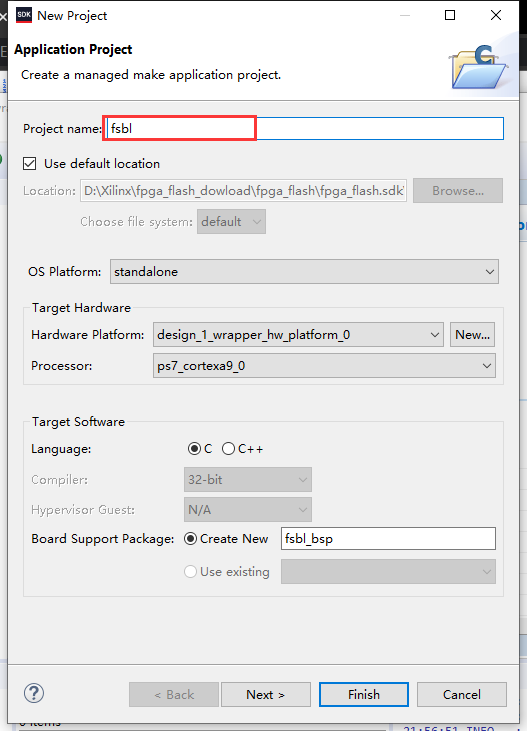Maximize the New Project dialog
The image size is (527, 731).
(450, 15)
